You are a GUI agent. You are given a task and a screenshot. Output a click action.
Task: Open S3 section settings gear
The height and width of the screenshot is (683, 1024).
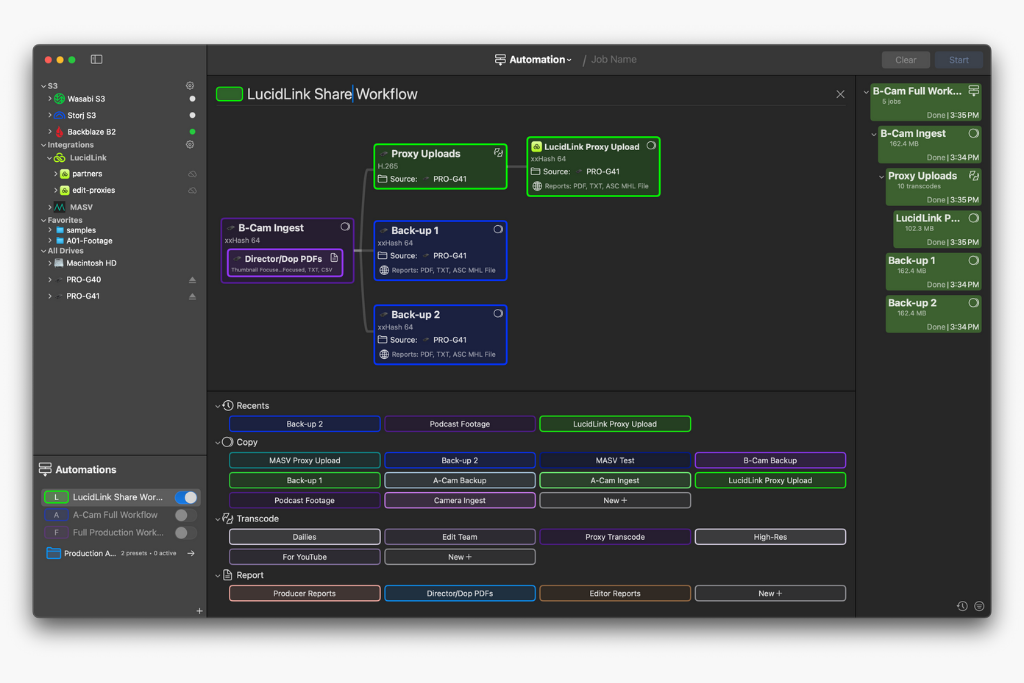190,86
